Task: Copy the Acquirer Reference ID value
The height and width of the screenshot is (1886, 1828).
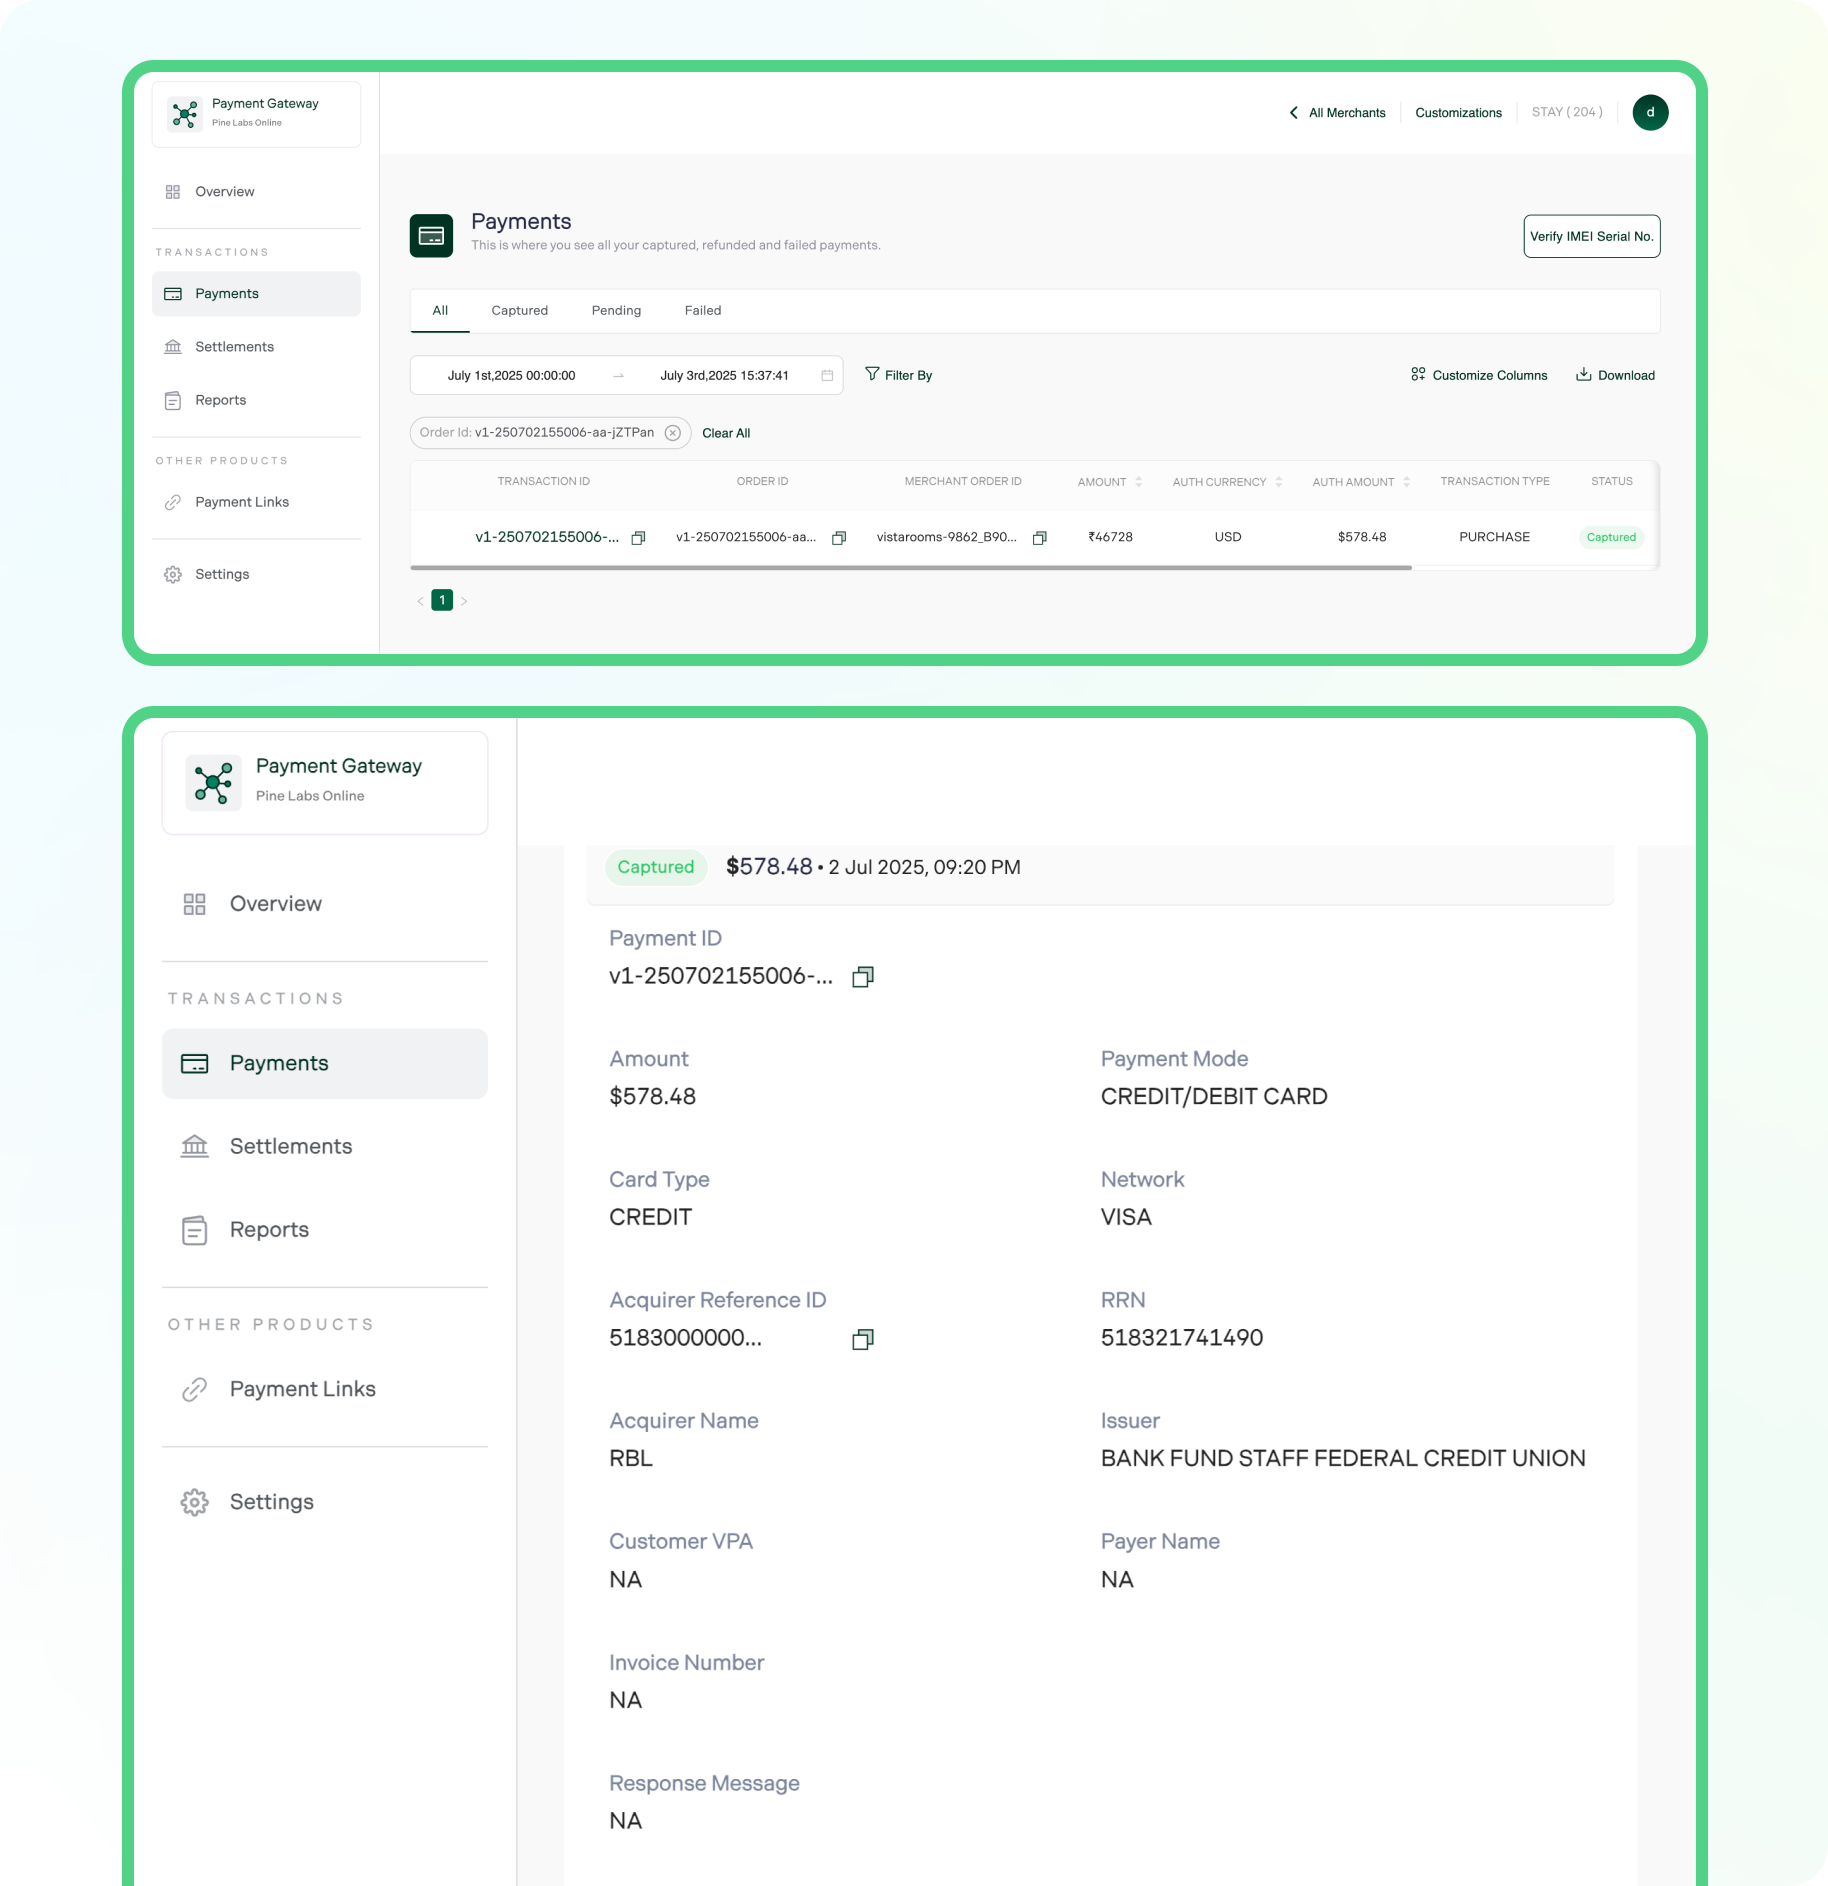Action: [x=862, y=1340]
